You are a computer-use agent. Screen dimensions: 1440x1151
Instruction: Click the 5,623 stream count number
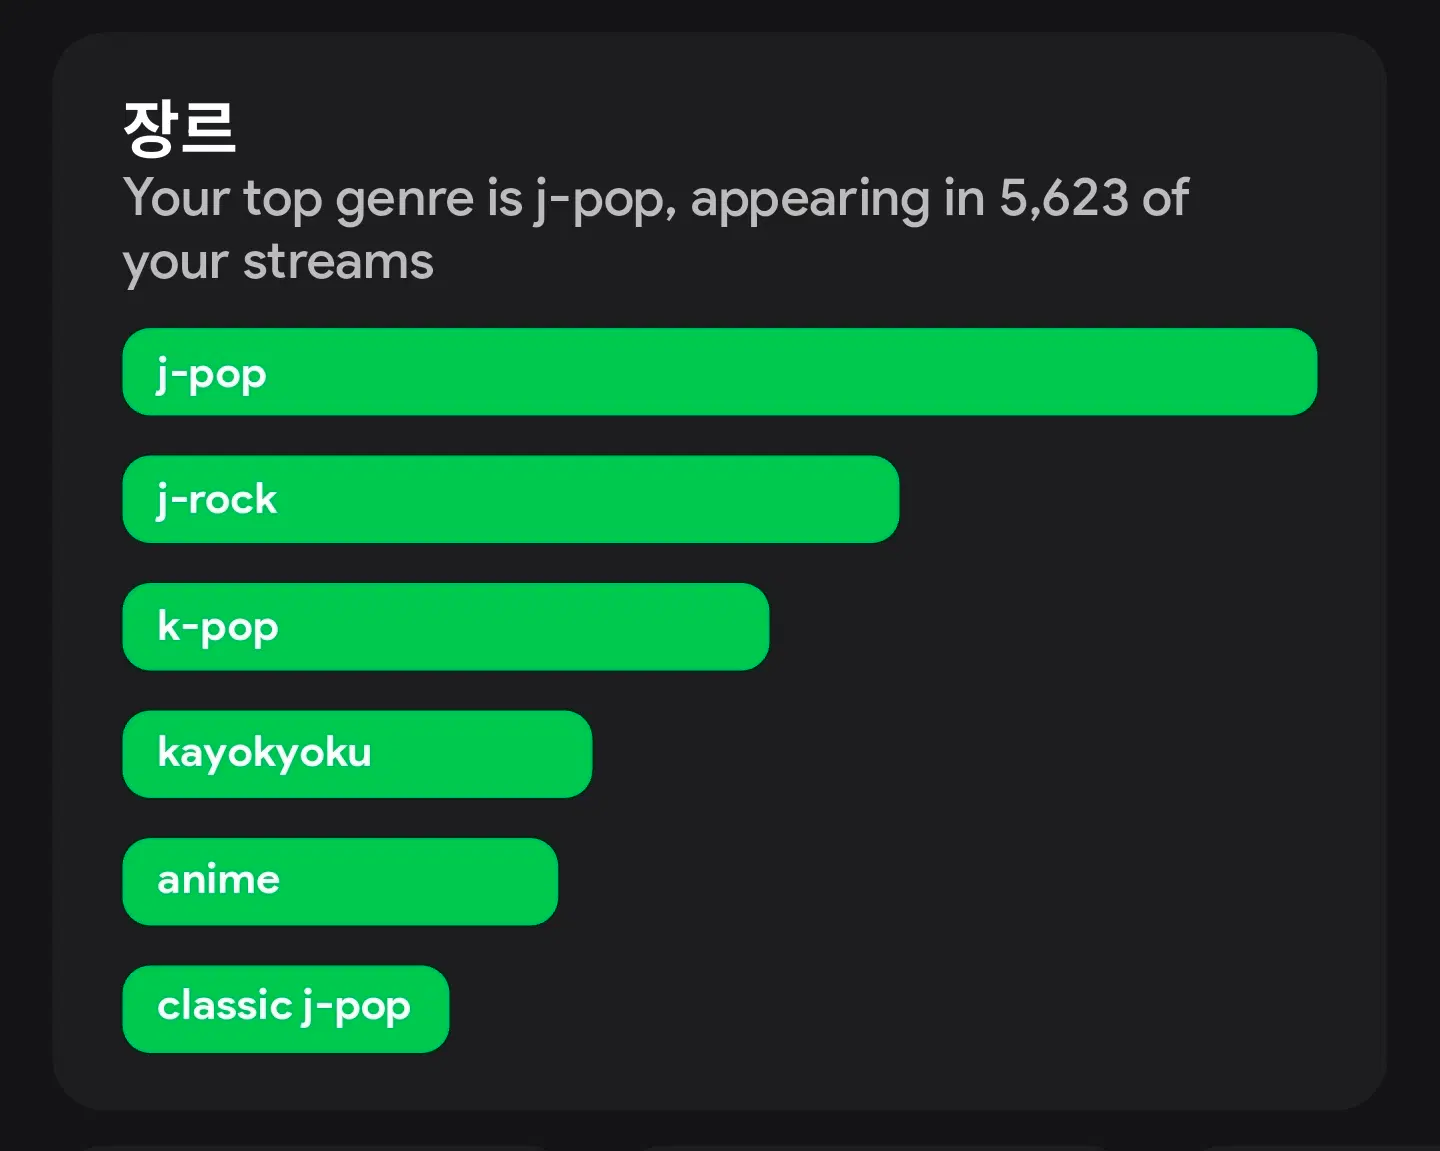click(x=1064, y=198)
